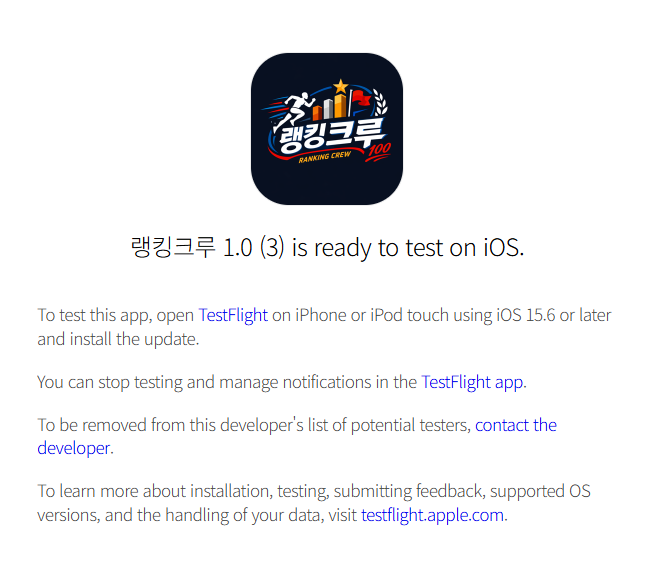Click the gold star atop the logo
The image size is (668, 562).
tap(340, 86)
